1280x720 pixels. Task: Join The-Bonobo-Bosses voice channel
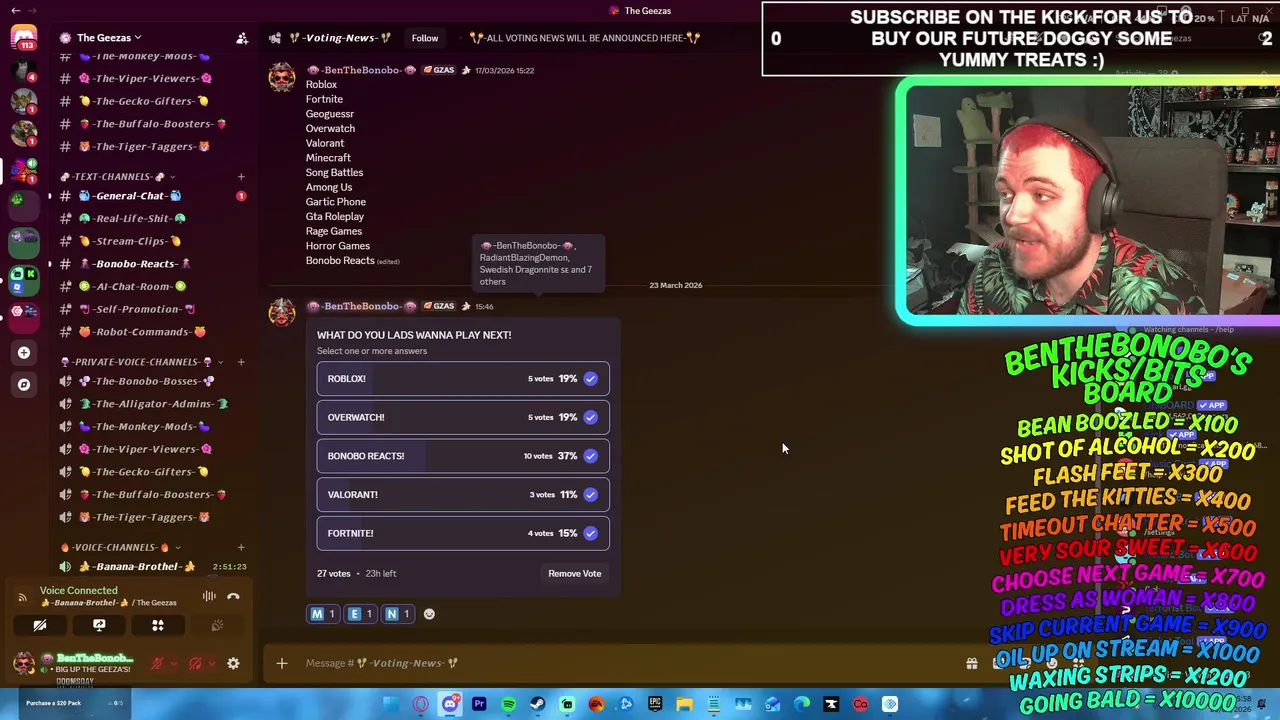tap(148, 381)
